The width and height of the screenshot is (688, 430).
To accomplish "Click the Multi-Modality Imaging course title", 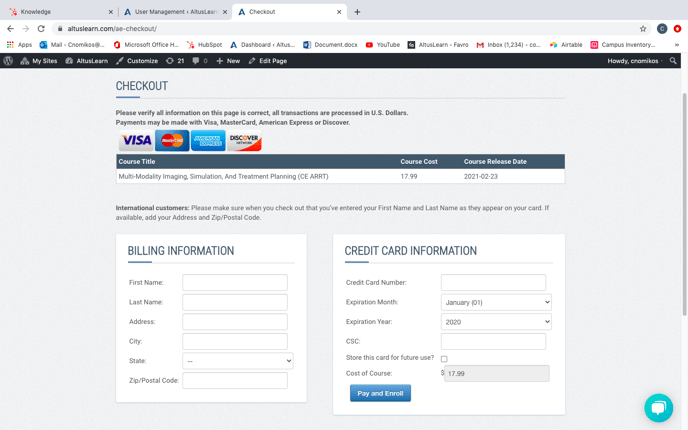I will click(223, 176).
